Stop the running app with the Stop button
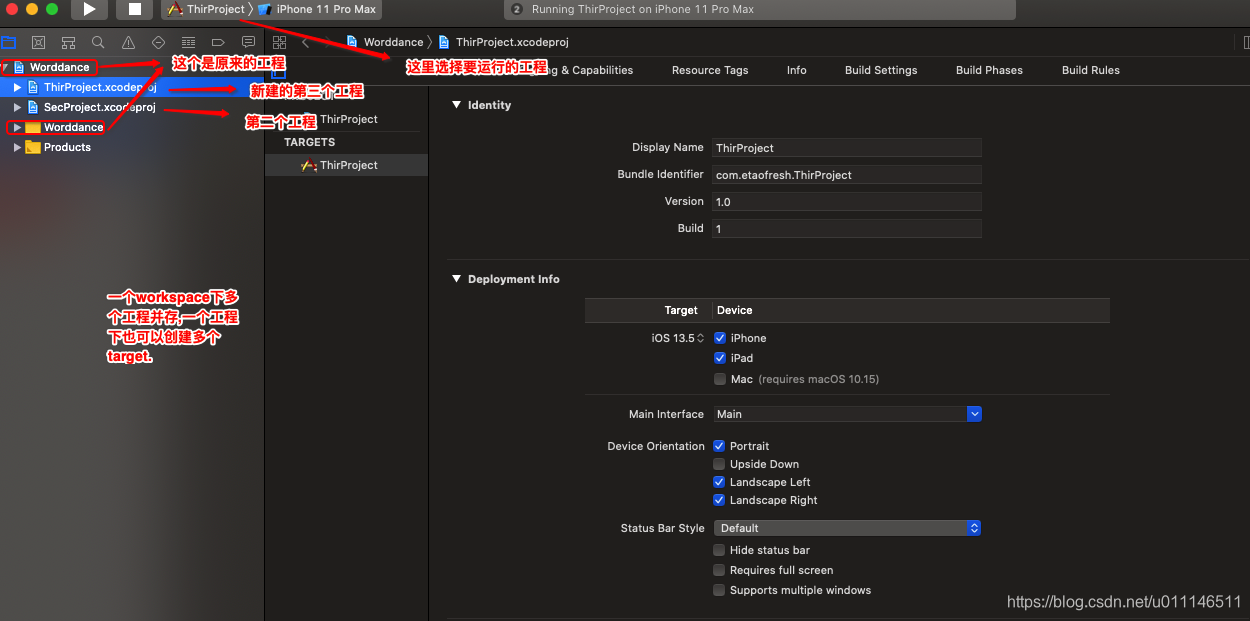Screen dimensions: 1250x621 coord(135,9)
